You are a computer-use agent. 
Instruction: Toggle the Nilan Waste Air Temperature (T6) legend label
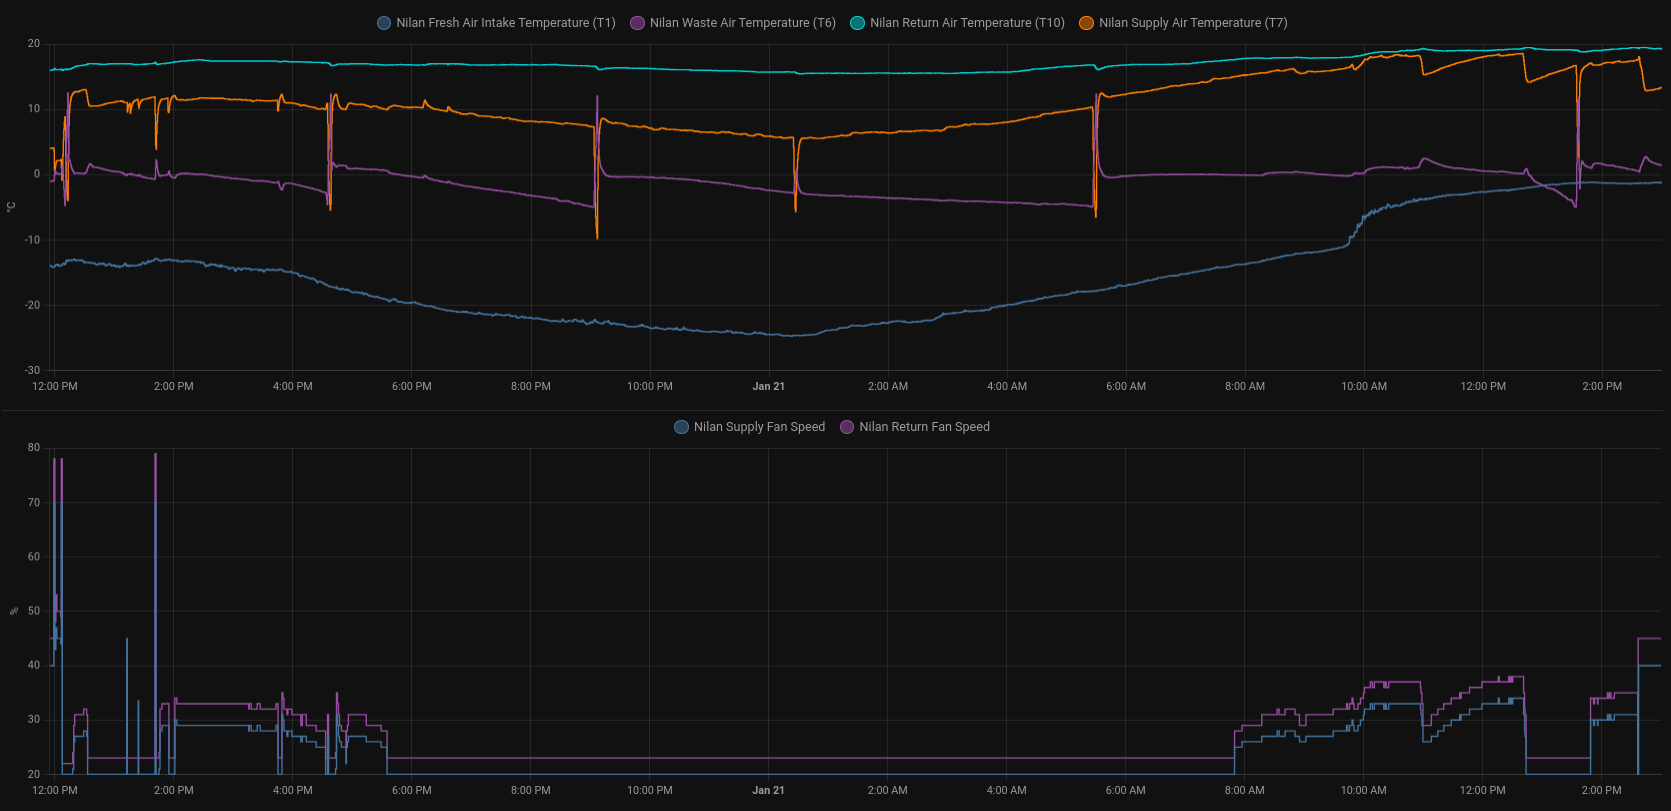pos(742,23)
